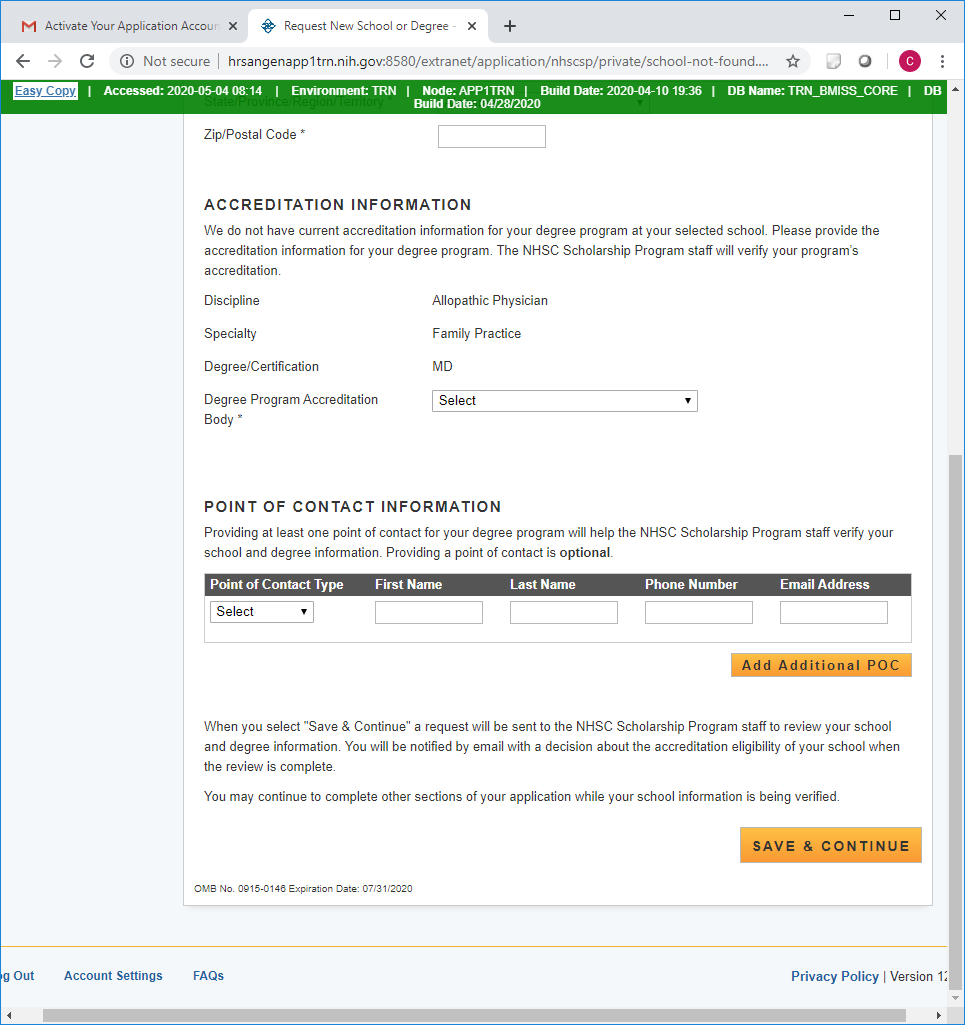The width and height of the screenshot is (965, 1025).
Task: Click into the Zip/Postal Code field
Action: click(491, 136)
